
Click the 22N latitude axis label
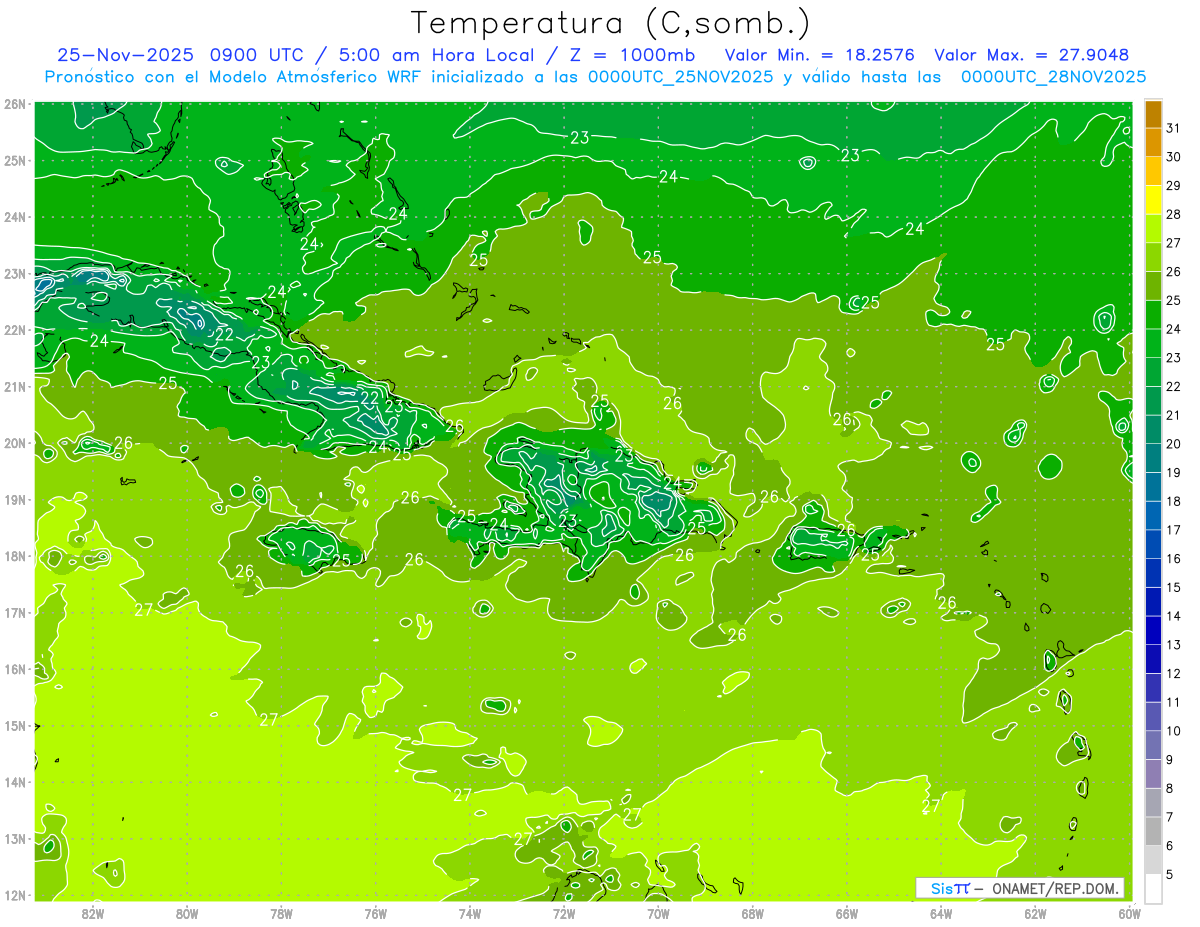tap(16, 330)
